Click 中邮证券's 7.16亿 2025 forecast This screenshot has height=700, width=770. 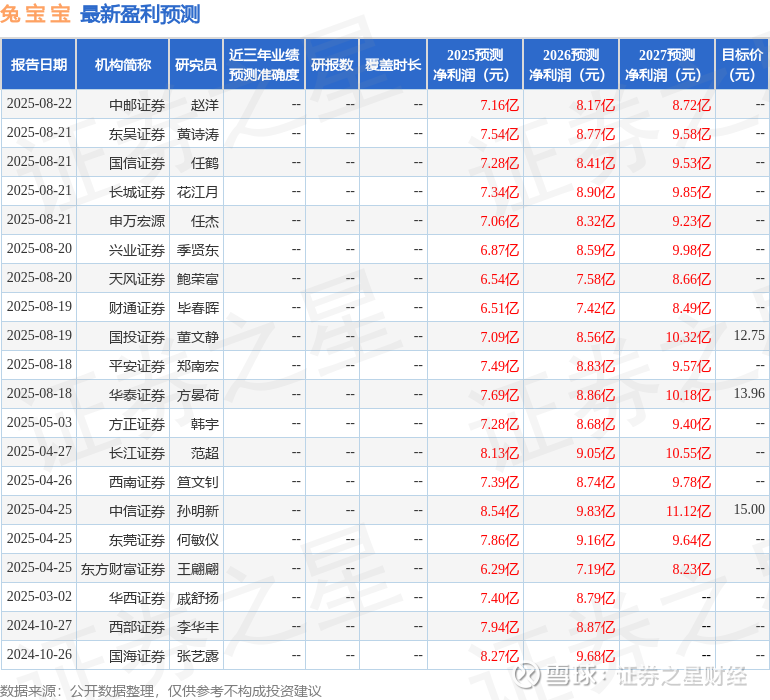coord(499,105)
